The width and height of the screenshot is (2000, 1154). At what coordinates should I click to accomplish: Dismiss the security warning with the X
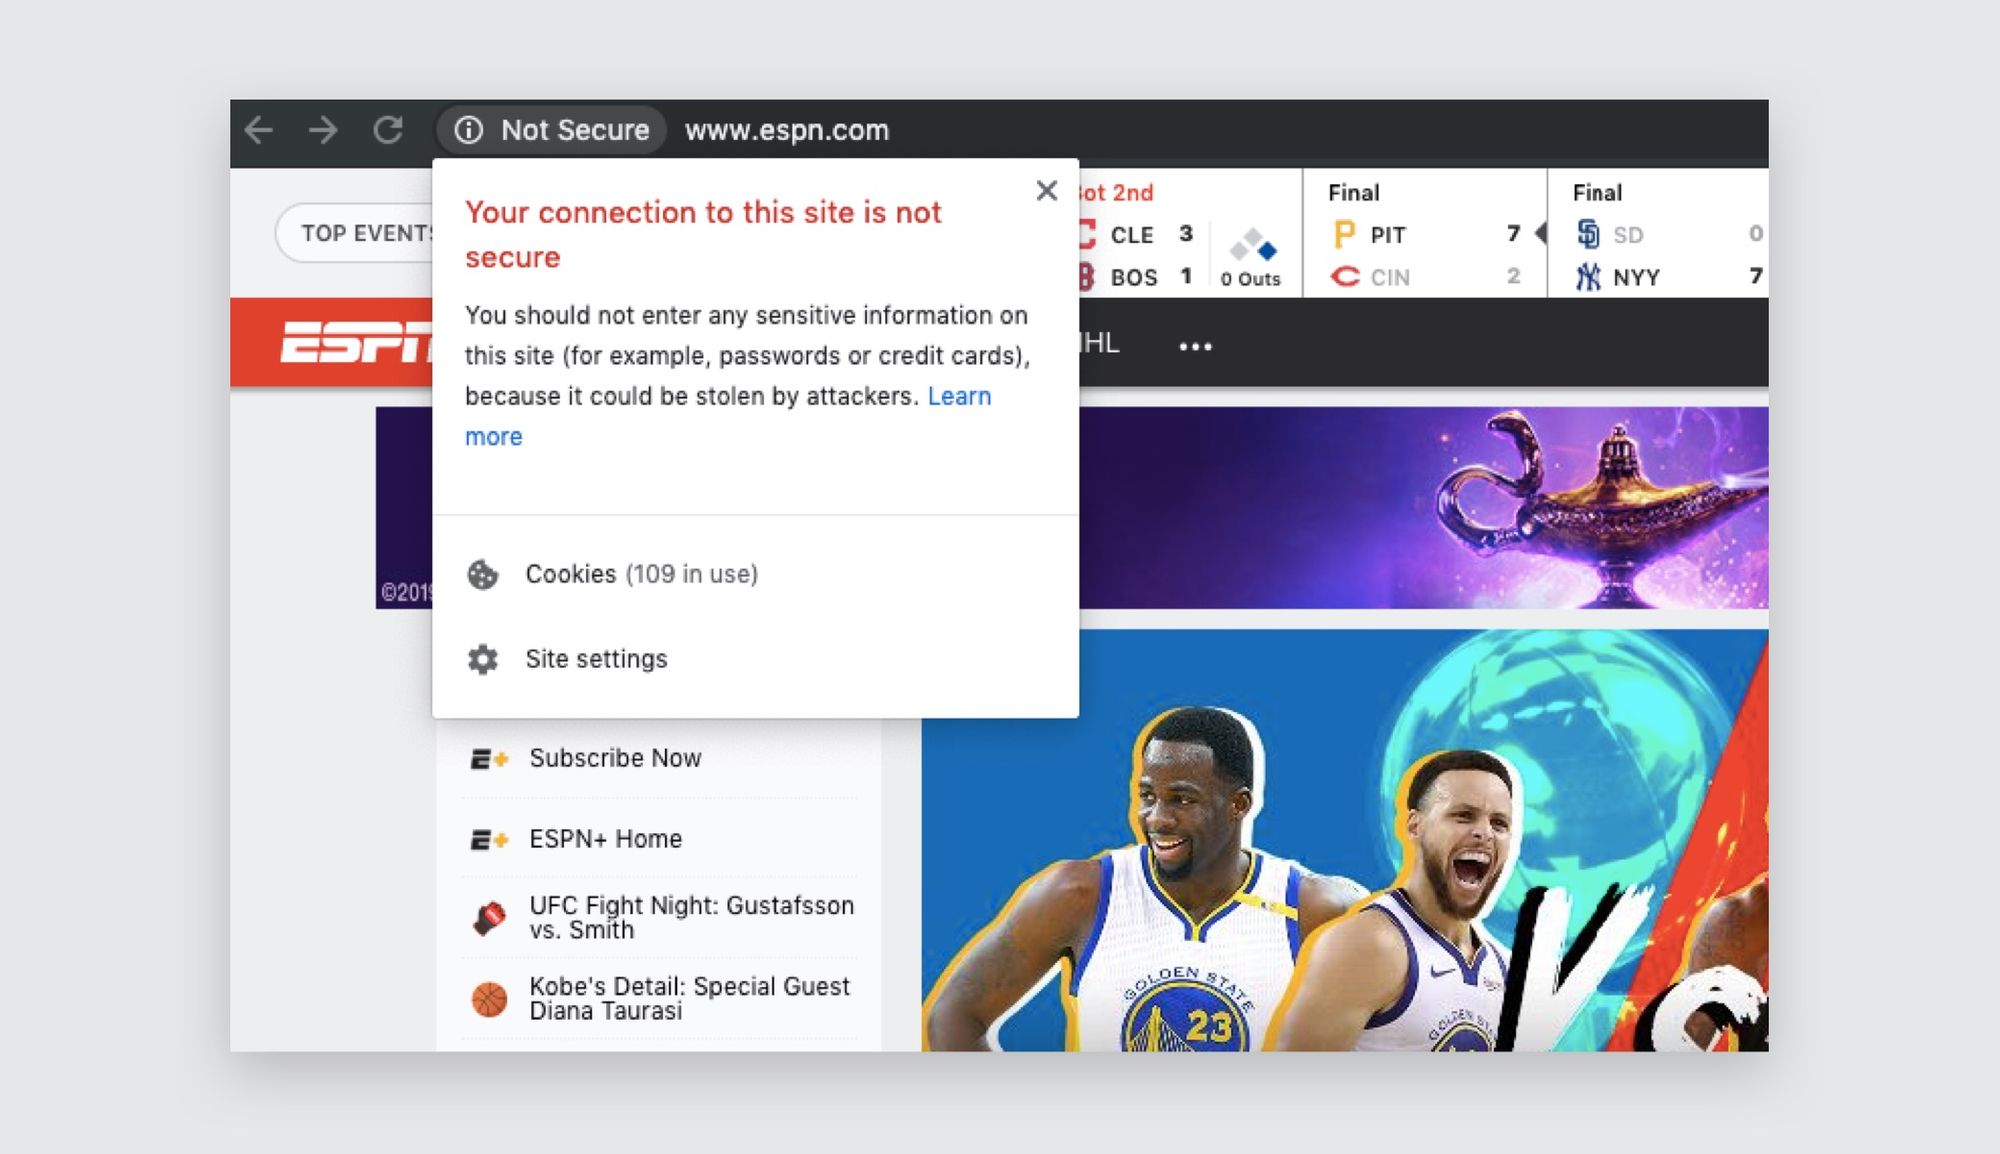click(1046, 191)
